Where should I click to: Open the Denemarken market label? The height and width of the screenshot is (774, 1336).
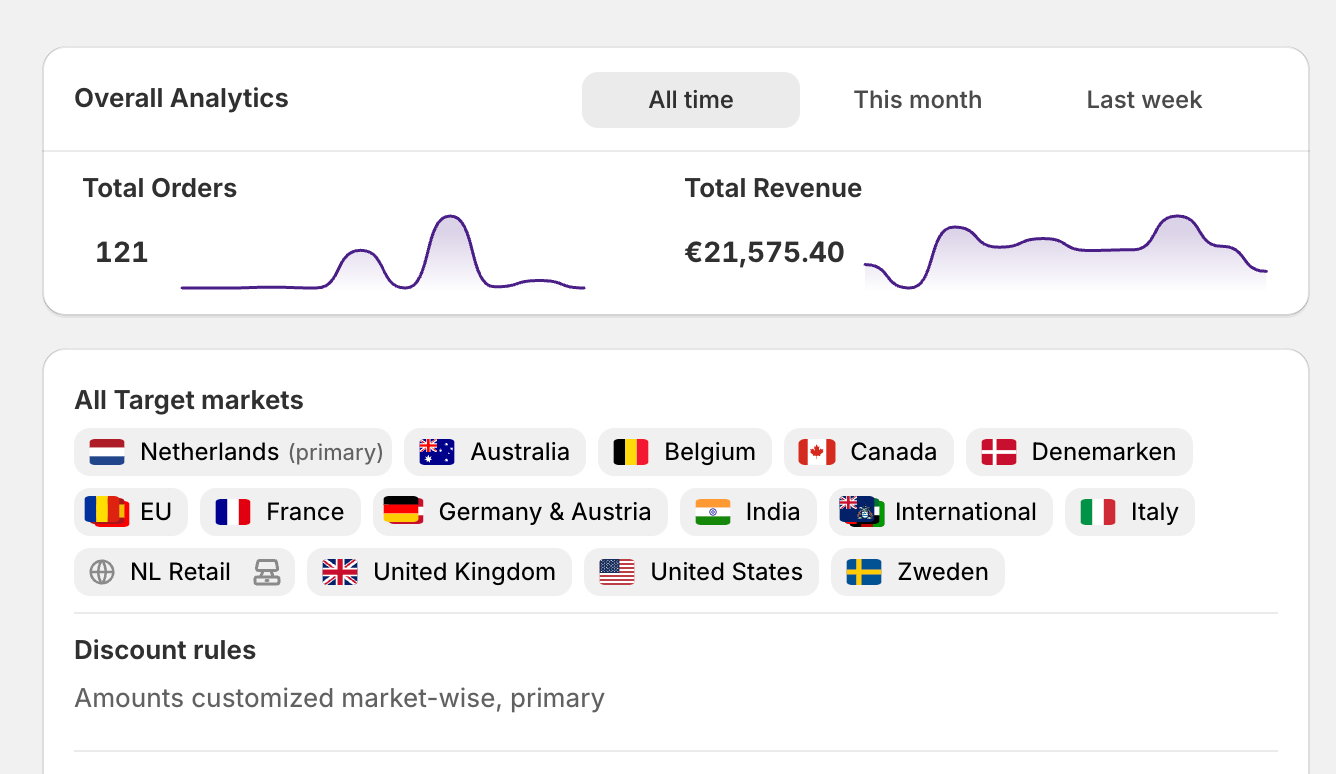pos(1104,452)
